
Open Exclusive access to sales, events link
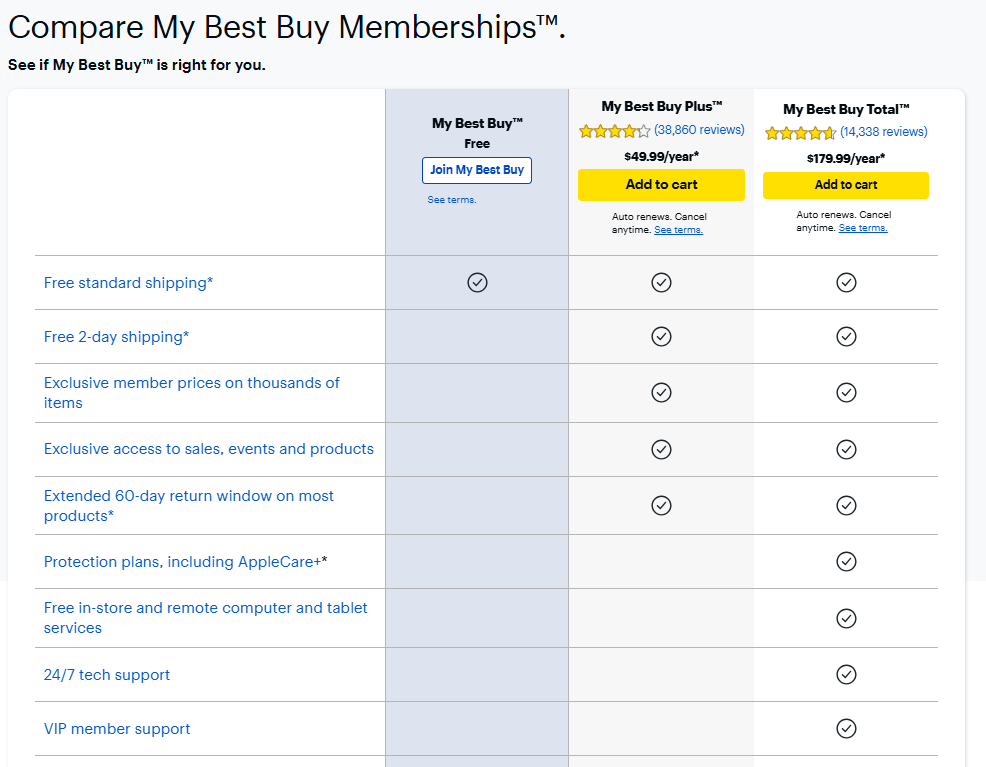click(208, 449)
